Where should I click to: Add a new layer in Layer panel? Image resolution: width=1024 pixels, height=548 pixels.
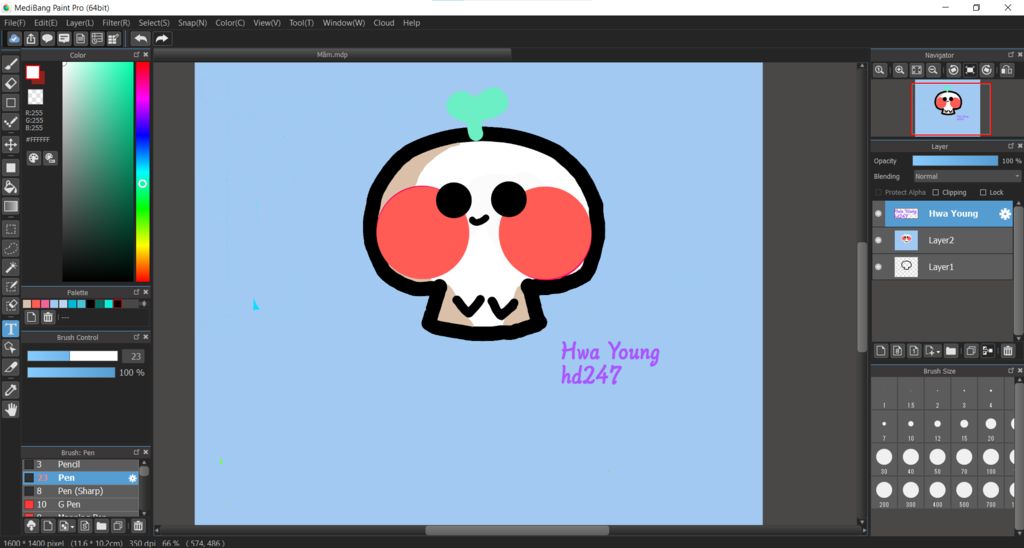click(x=880, y=351)
